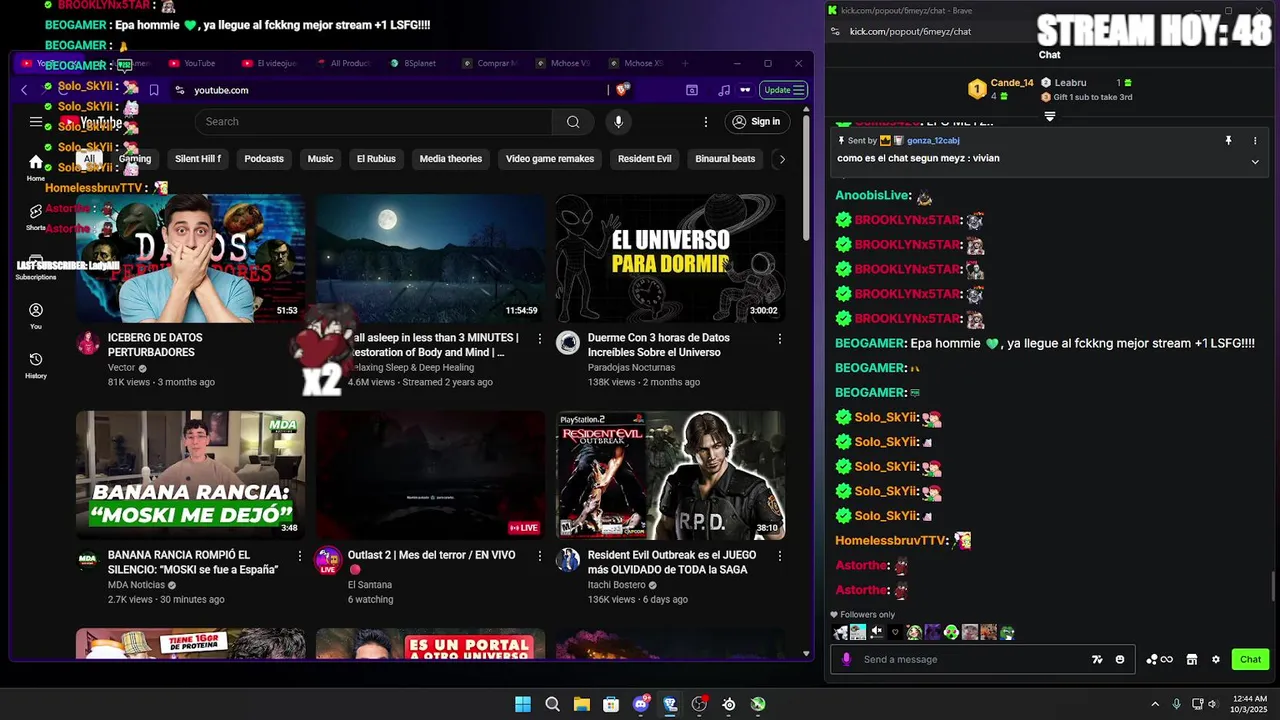Open File Explorer on the taskbar
Viewport: 1280px width, 720px height.
tap(581, 705)
